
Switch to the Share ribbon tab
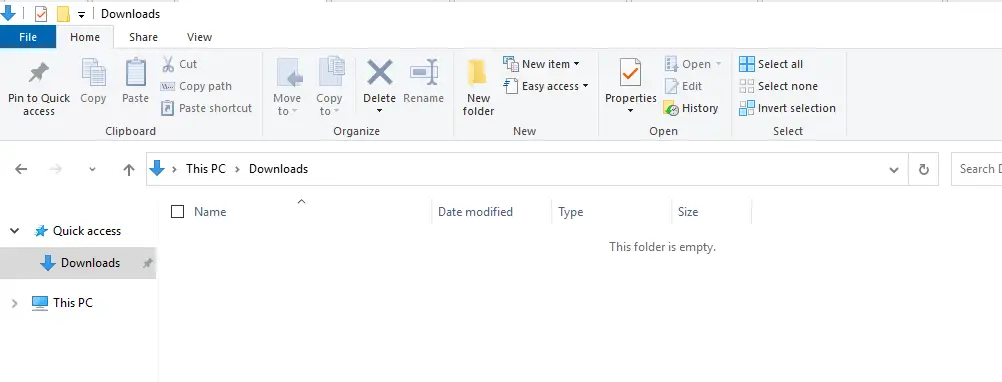pos(143,37)
